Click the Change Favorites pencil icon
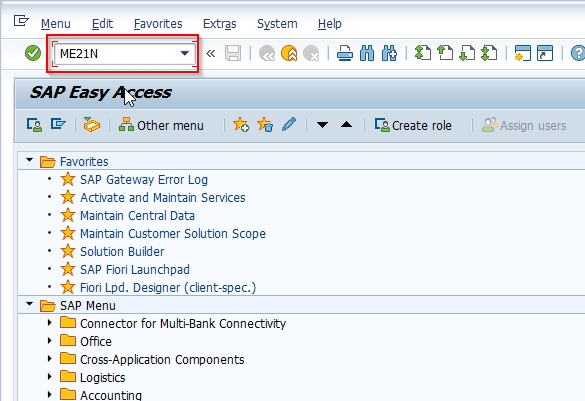585x401 pixels. [289, 125]
